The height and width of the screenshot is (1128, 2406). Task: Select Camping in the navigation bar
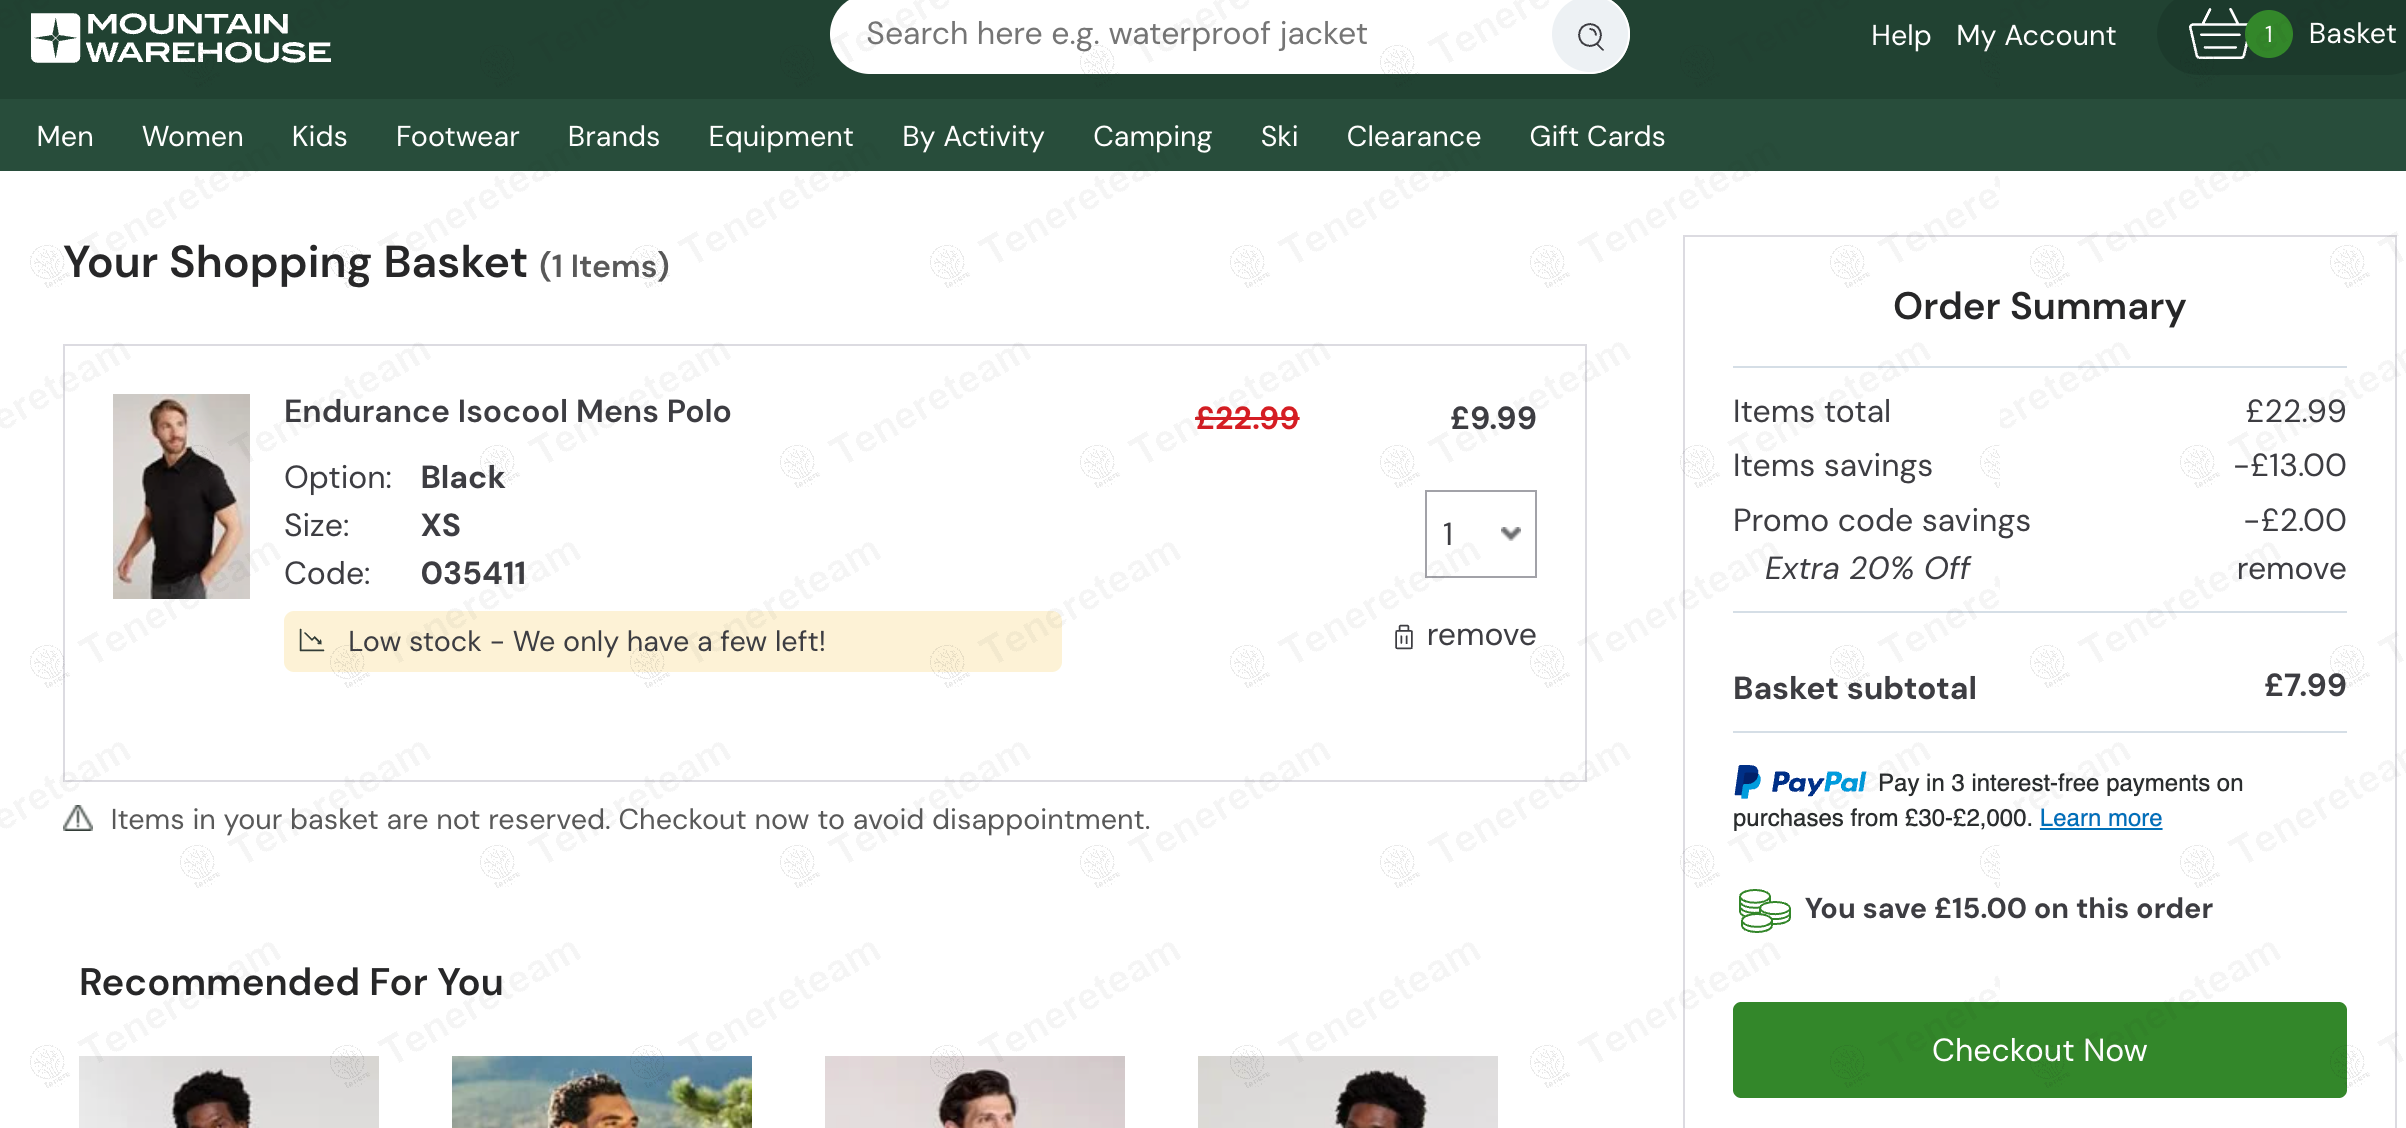click(1152, 136)
